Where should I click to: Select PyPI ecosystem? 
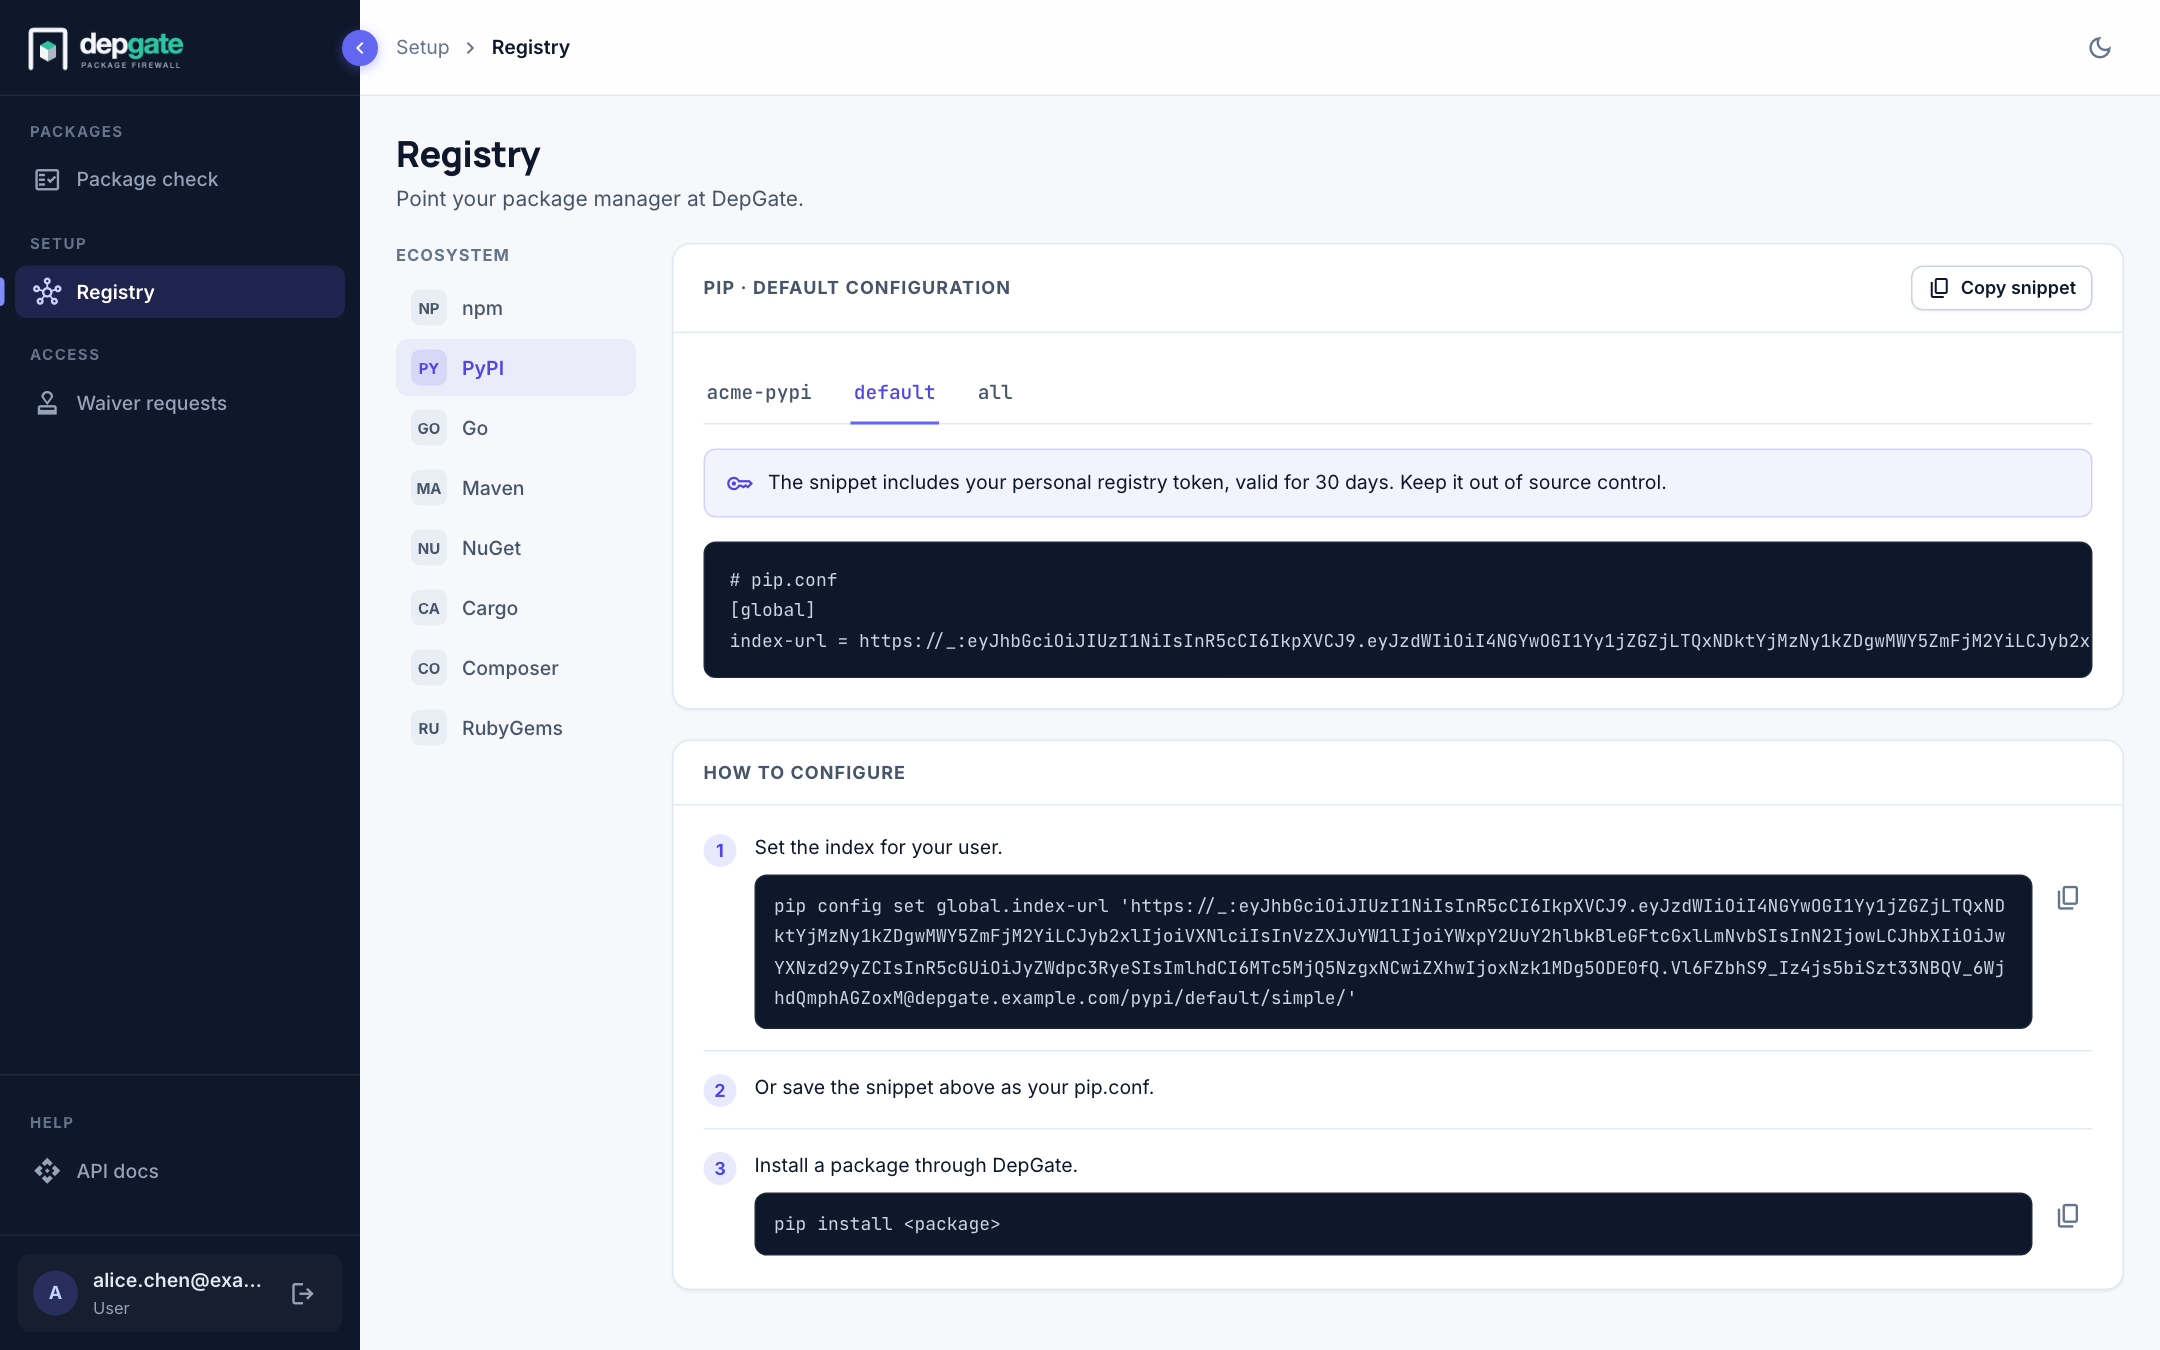coord(516,368)
